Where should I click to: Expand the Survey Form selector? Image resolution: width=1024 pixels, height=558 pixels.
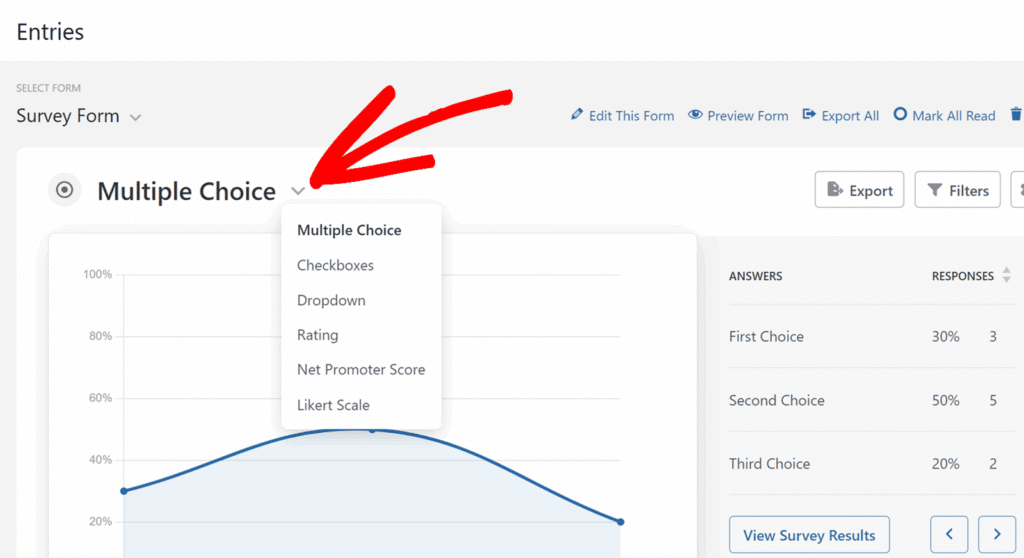tap(135, 117)
